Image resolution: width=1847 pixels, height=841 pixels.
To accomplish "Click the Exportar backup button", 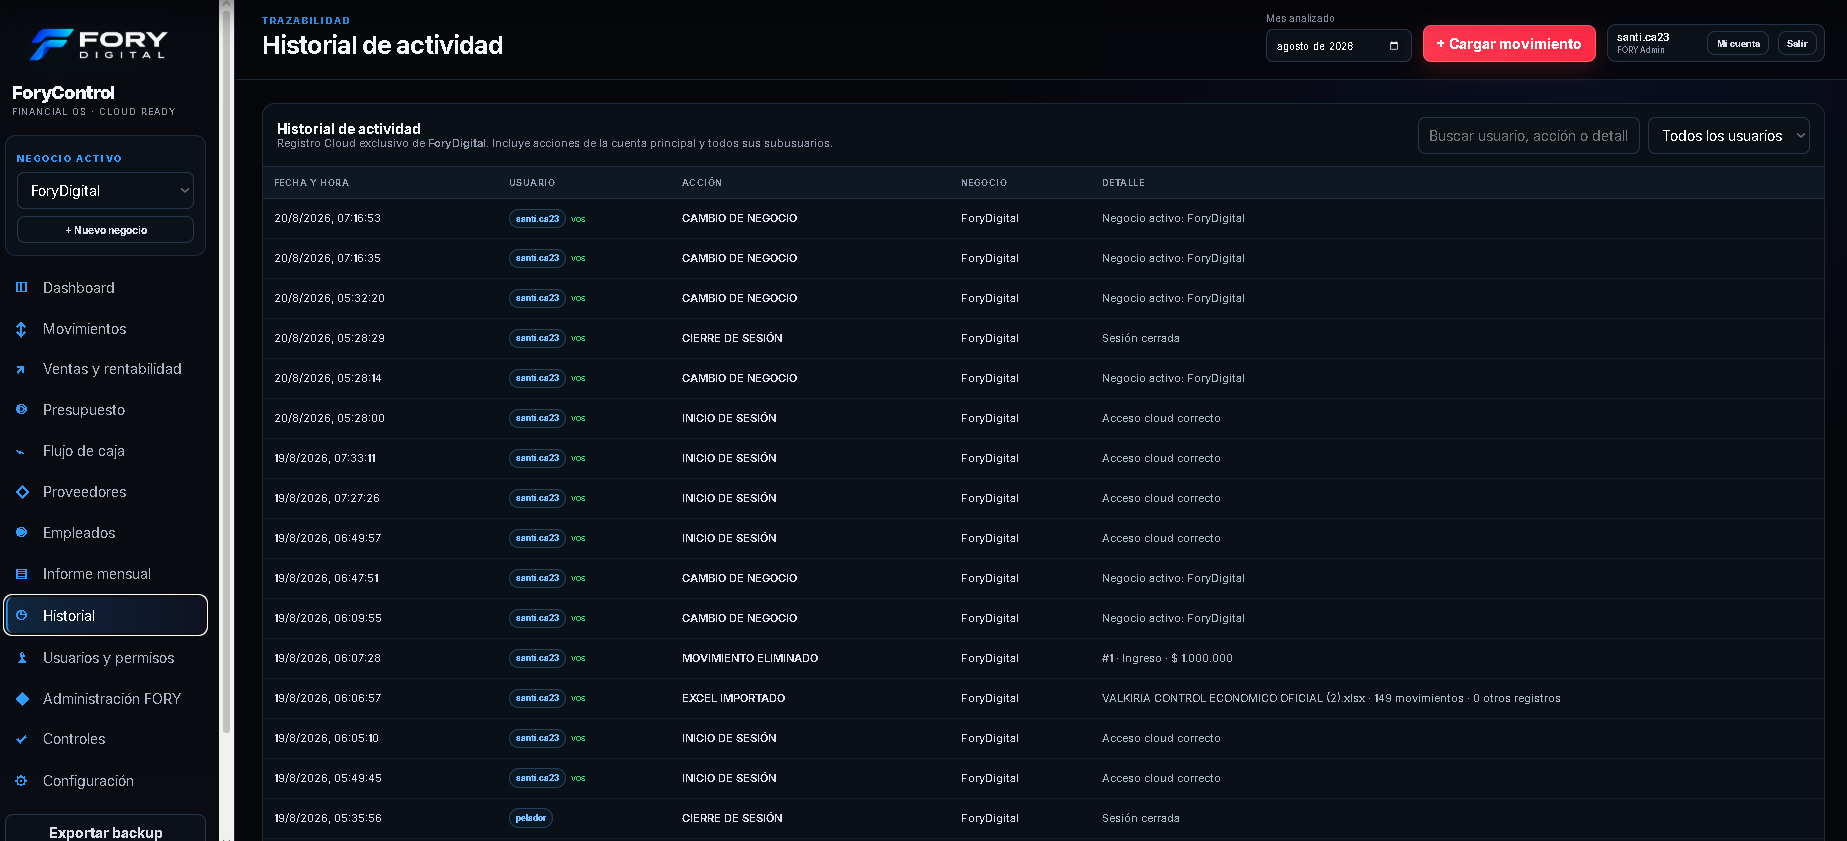I will (105, 828).
